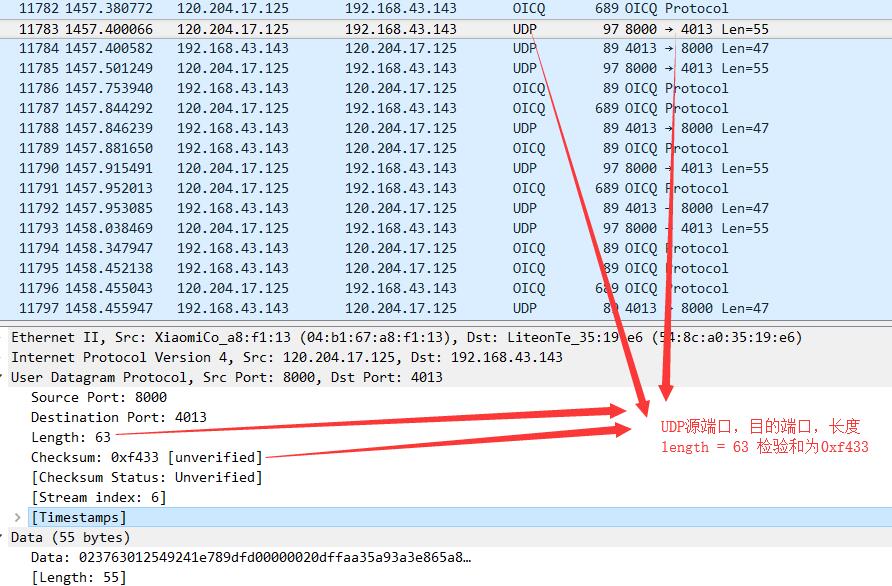Select OICQ packet number 11786

(300, 88)
